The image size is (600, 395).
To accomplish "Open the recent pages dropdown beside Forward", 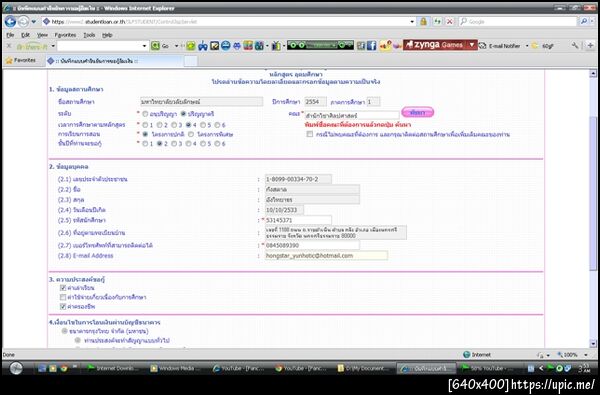I will 34,22.
